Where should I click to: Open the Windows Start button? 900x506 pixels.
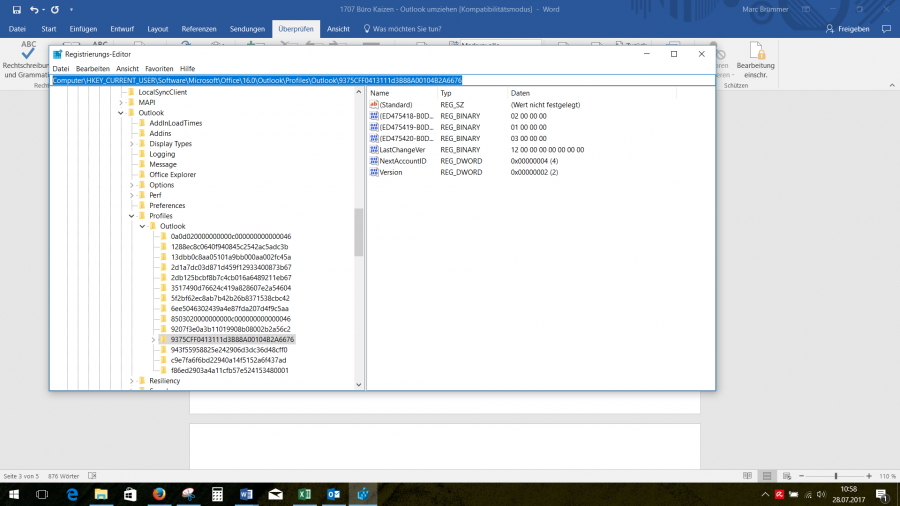coord(14,494)
